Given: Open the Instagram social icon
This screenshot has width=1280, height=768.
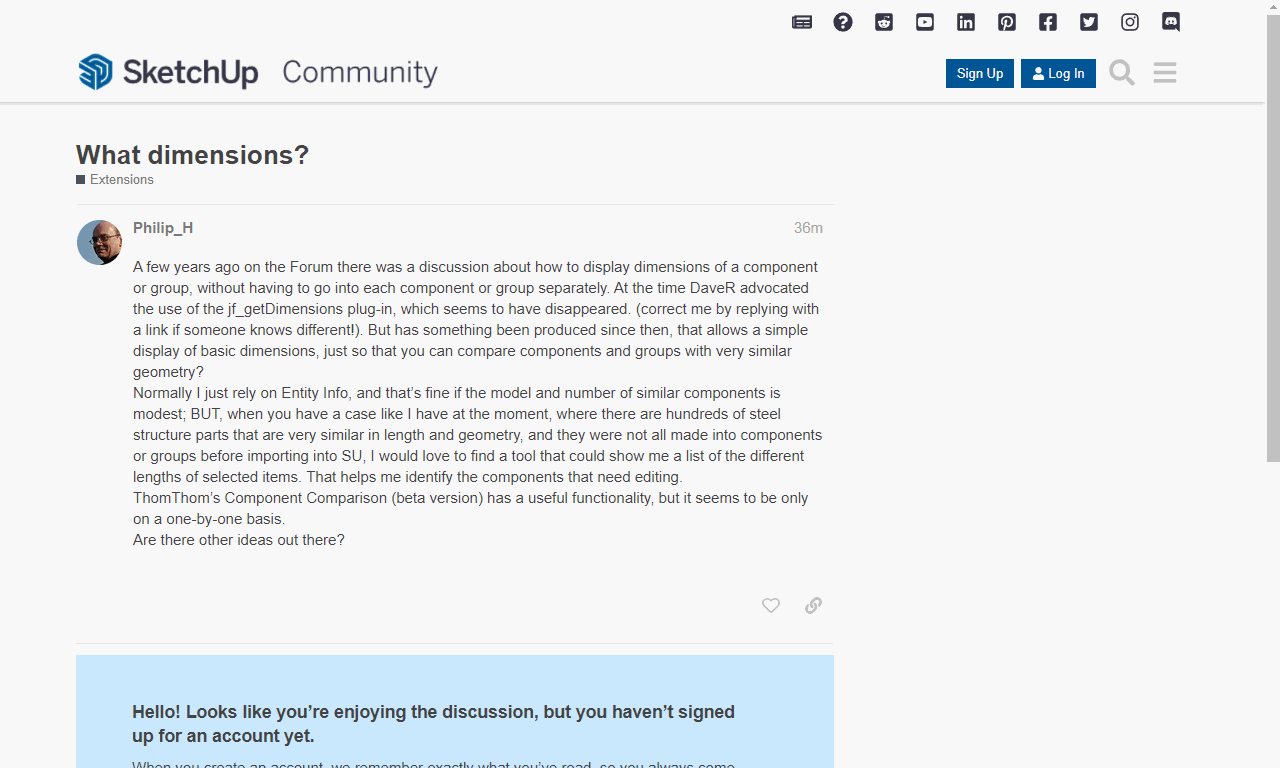Looking at the screenshot, I should pos(1130,22).
